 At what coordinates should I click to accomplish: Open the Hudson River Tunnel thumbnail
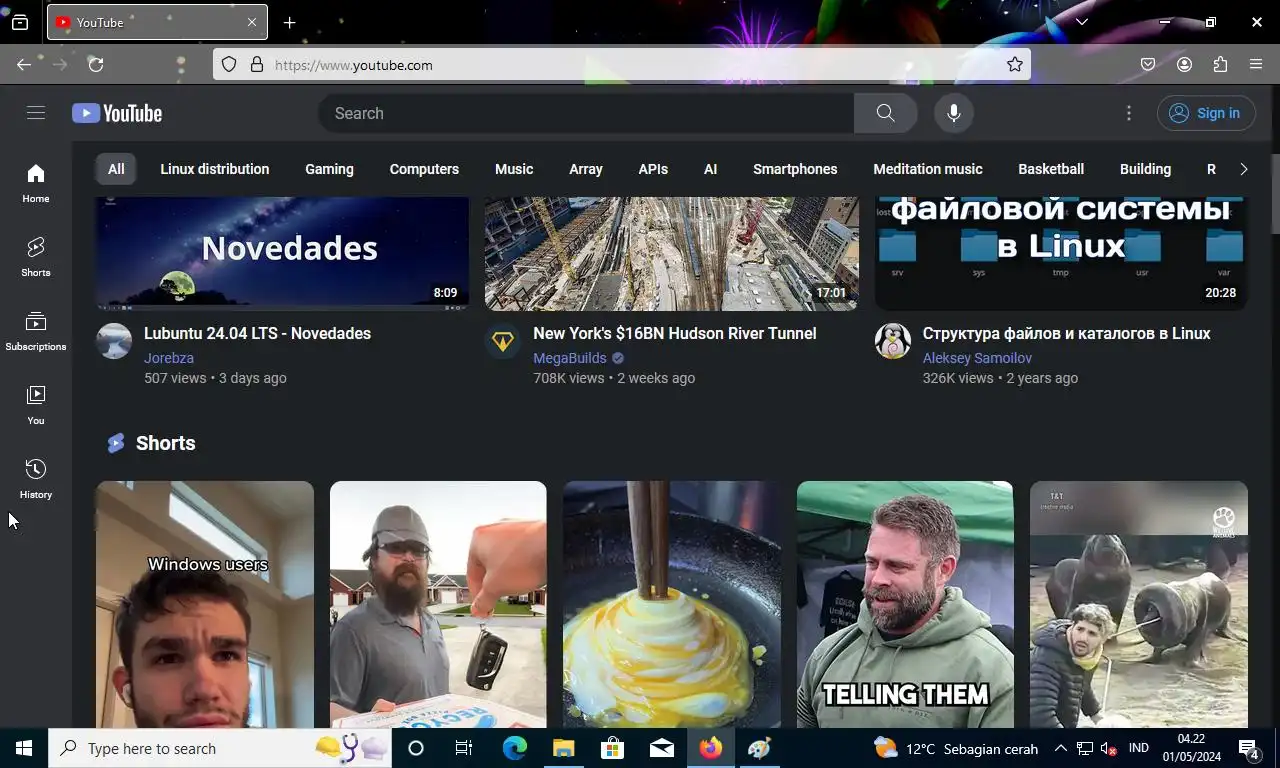tap(672, 253)
